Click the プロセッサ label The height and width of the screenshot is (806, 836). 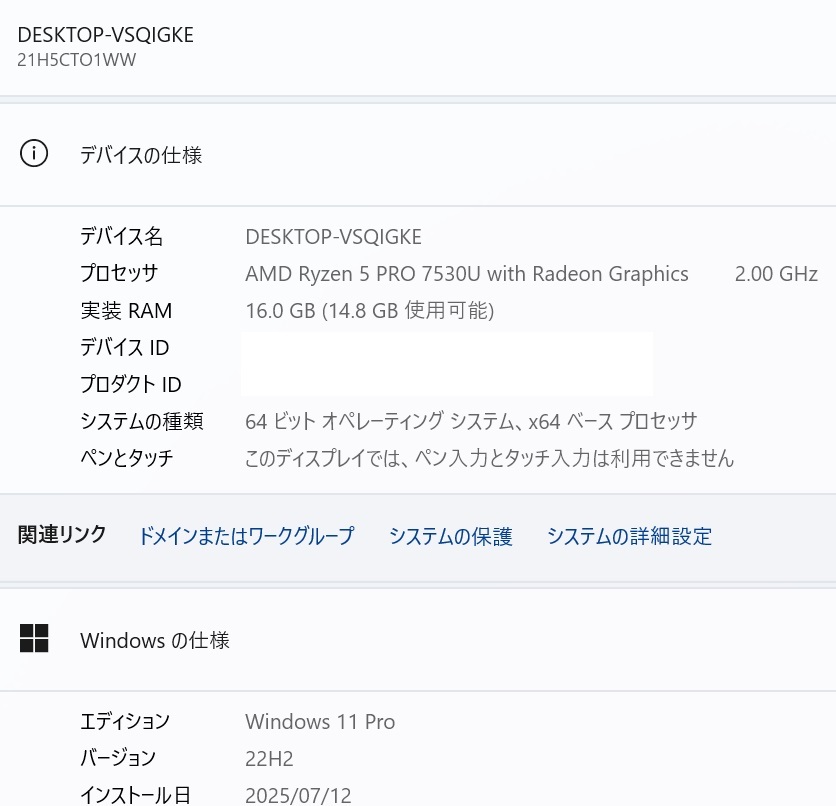click(119, 273)
